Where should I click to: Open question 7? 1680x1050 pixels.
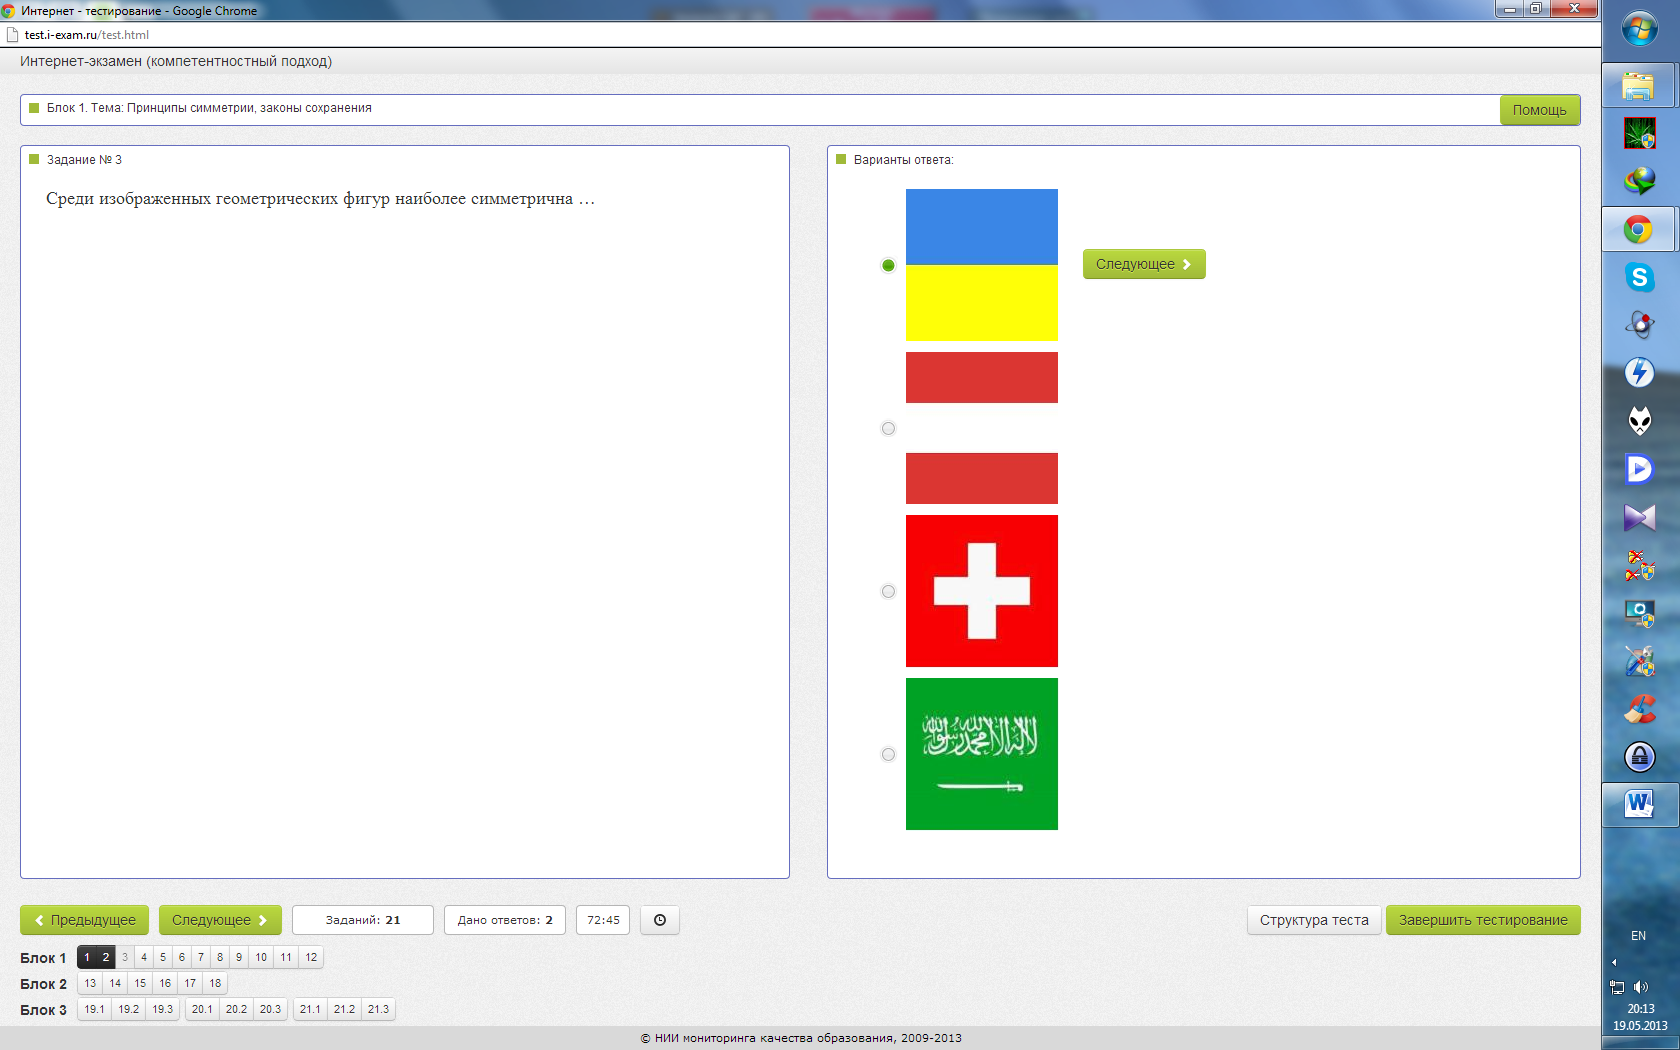(201, 957)
